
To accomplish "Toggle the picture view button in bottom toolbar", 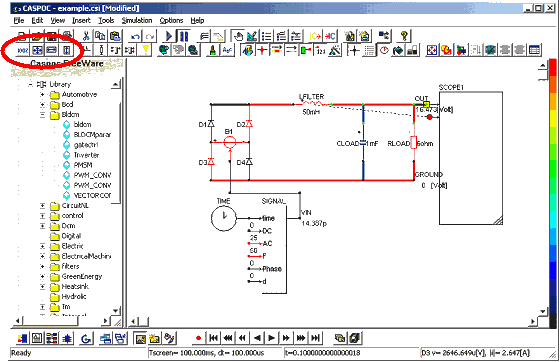I will coord(140,338).
